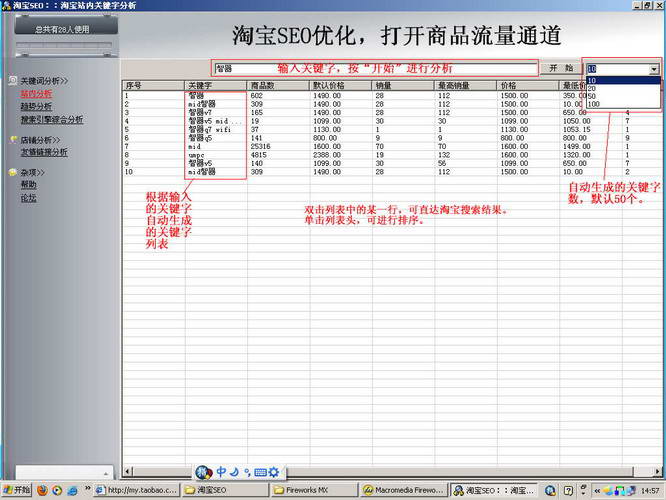Screen dimensions: 666x500
Task: Click the horizontal scrollbar right arrow
Action: point(658,472)
